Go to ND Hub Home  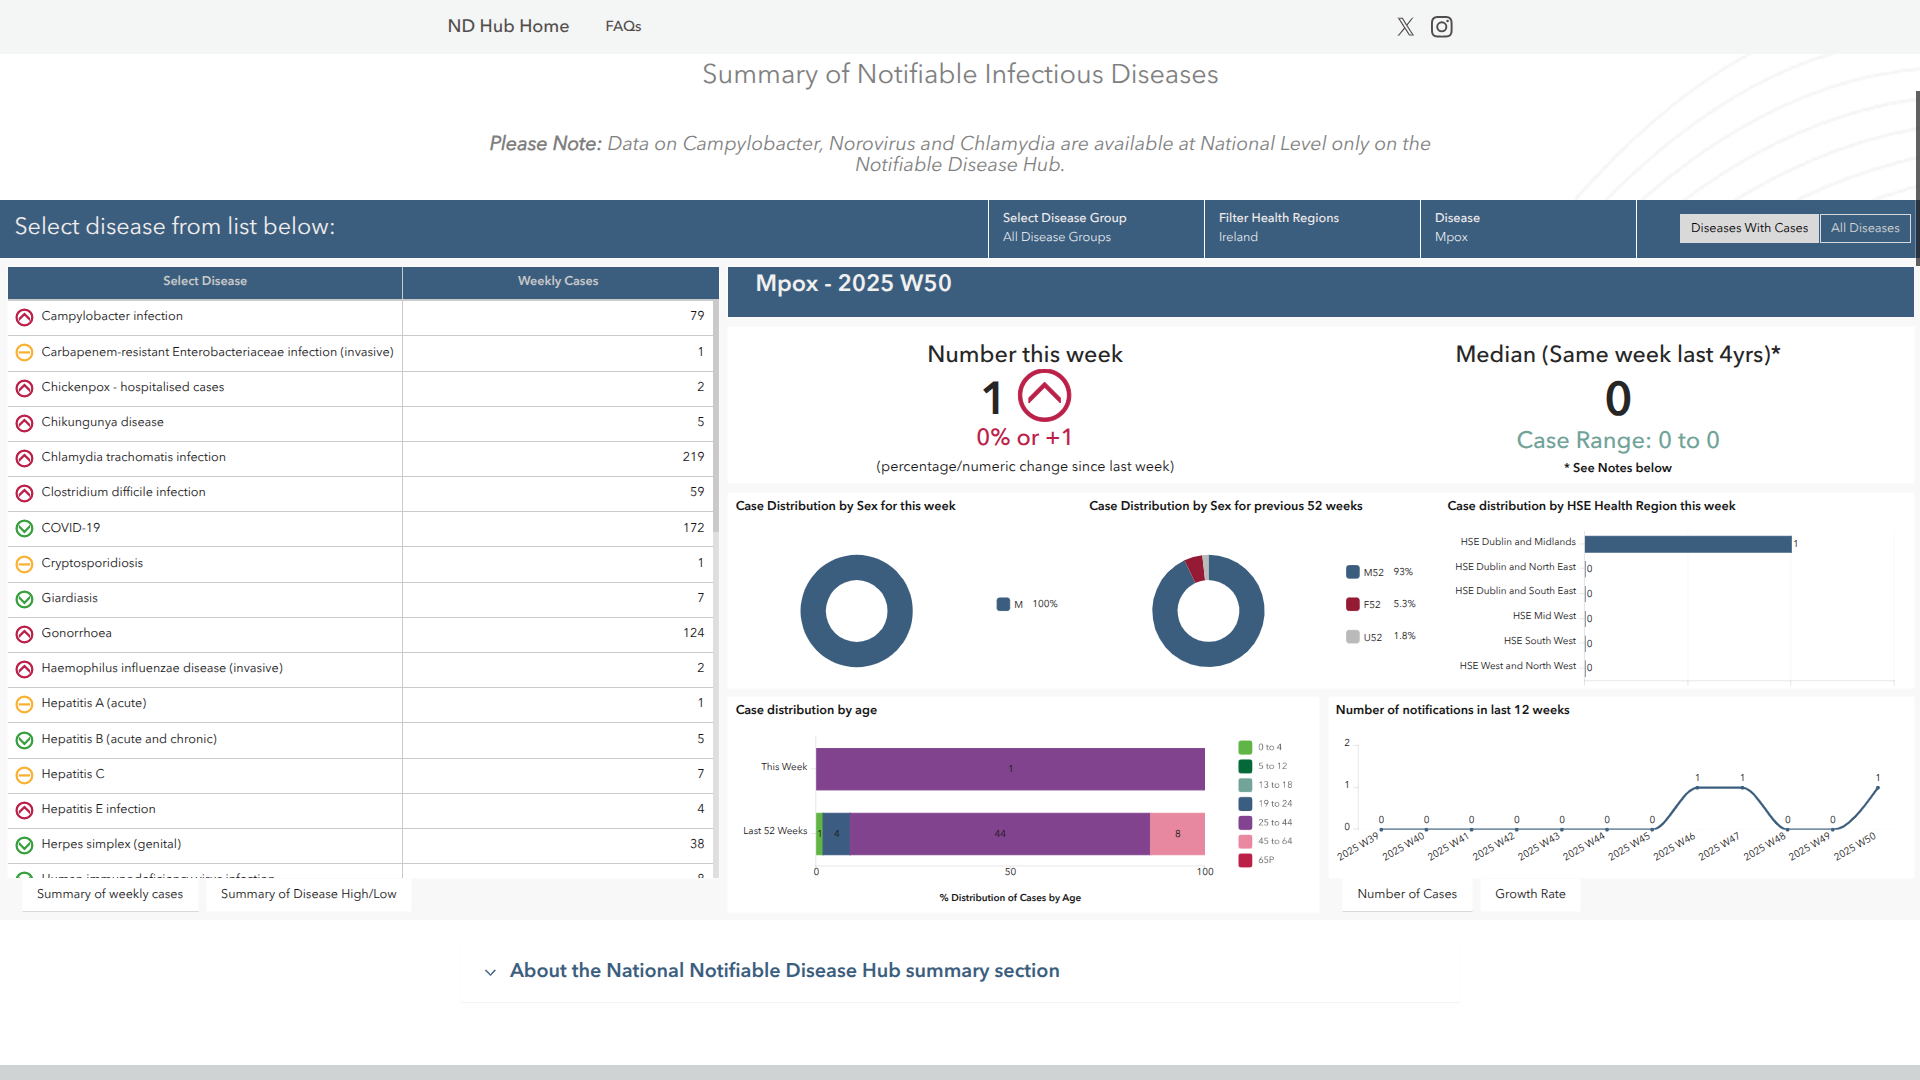point(508,26)
